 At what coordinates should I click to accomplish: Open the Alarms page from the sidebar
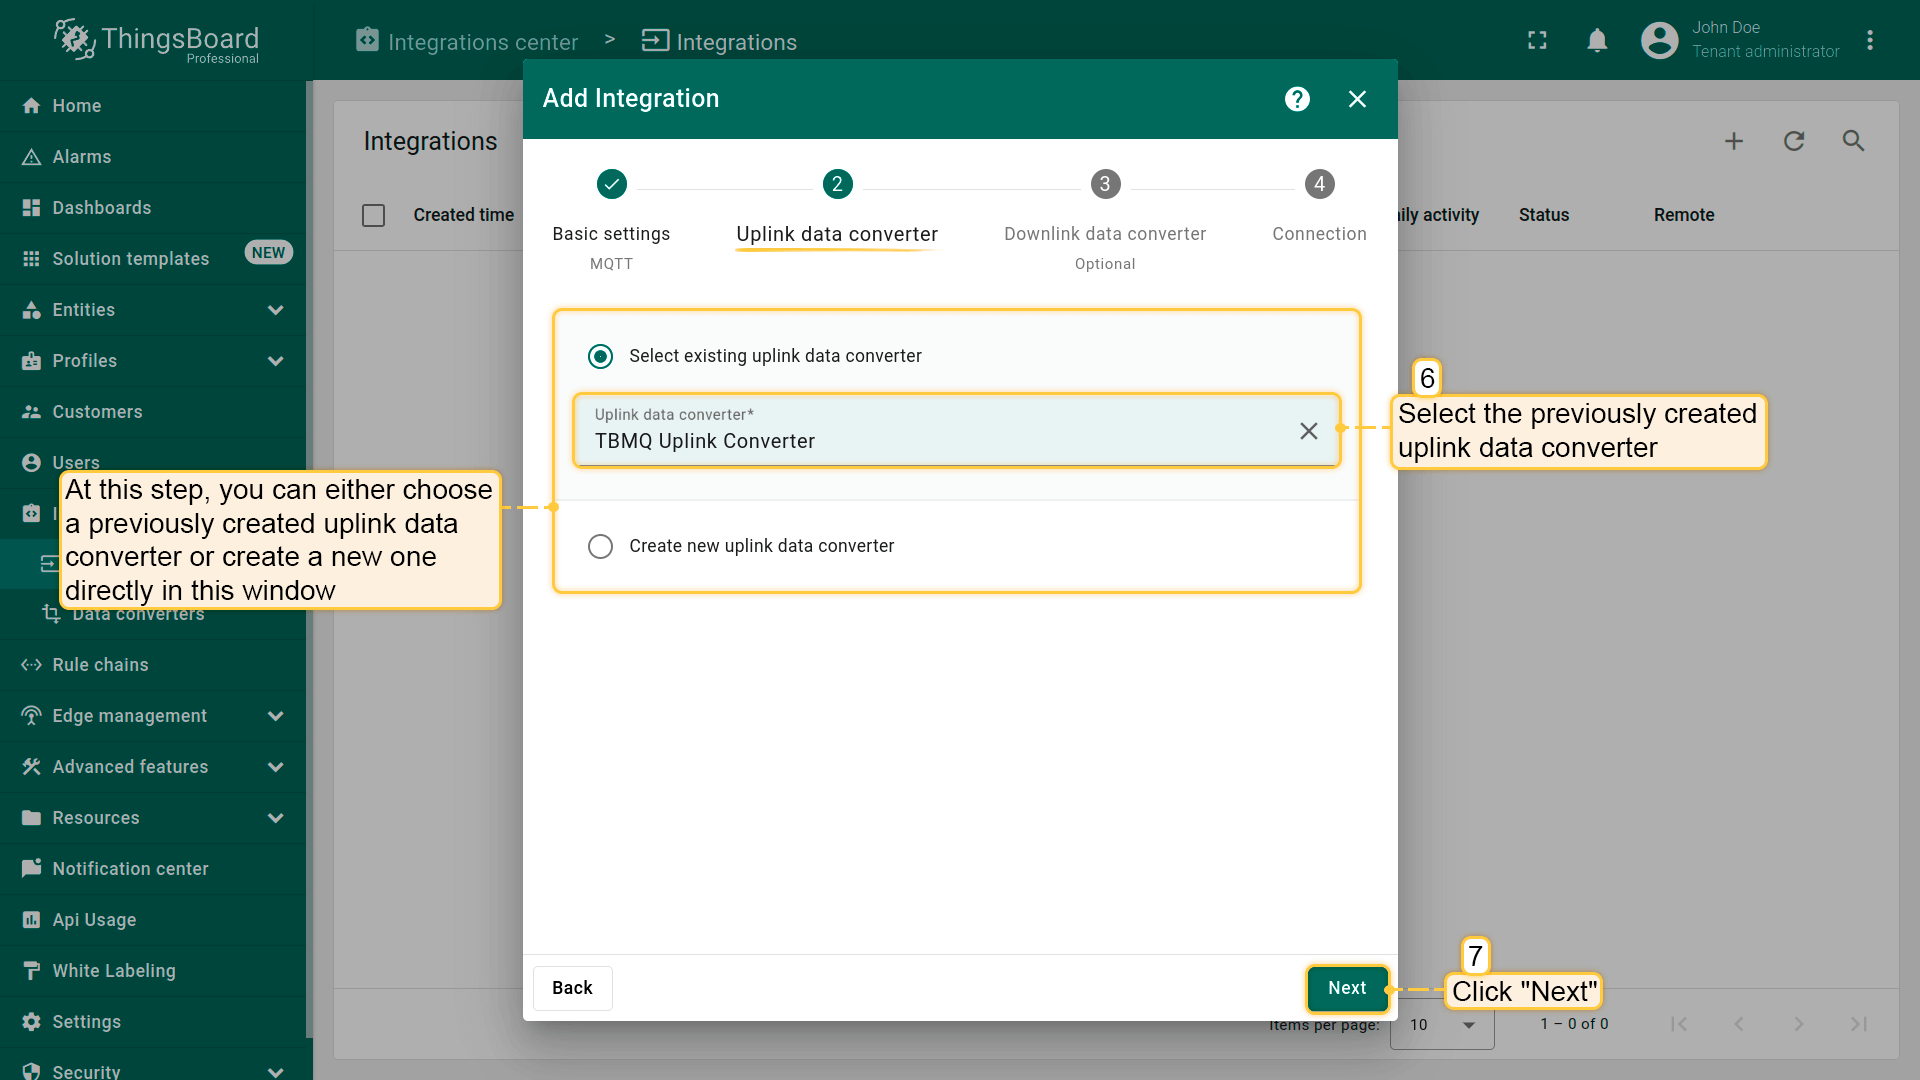[82, 156]
